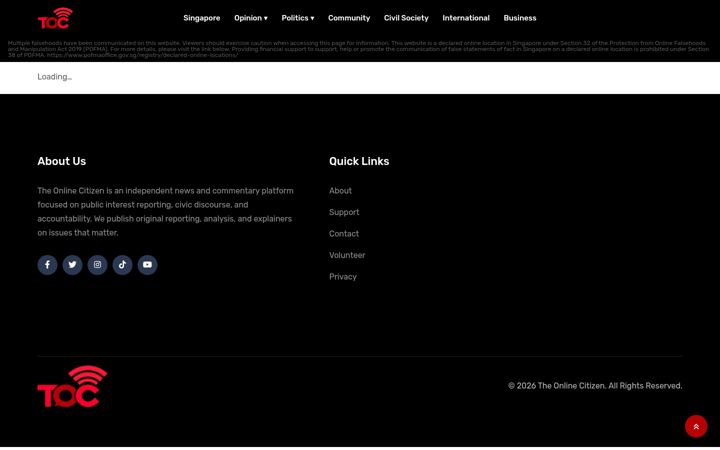Click the About Us description paragraph
Screen dimensions: 720x450
[165, 212]
